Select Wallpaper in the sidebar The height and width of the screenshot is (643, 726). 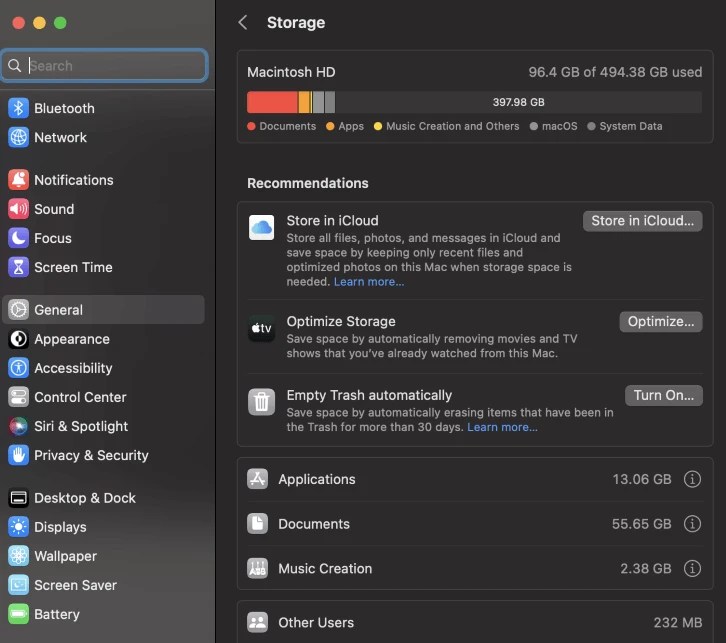(x=104, y=556)
